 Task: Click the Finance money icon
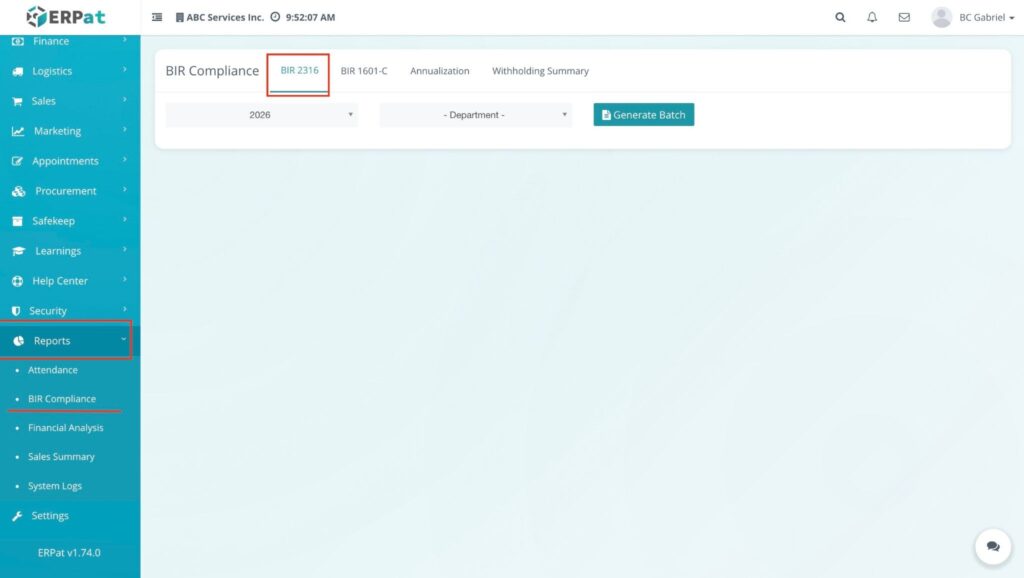(x=18, y=41)
